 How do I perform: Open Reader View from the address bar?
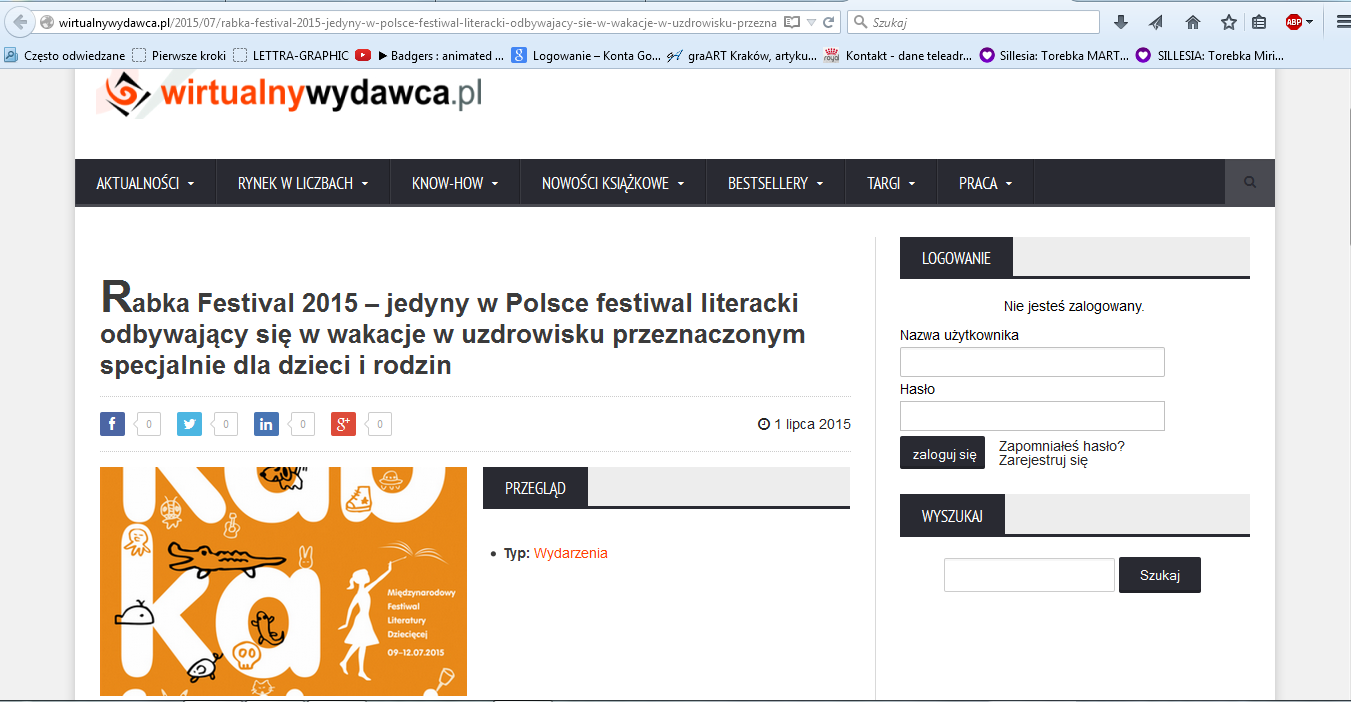coord(792,22)
